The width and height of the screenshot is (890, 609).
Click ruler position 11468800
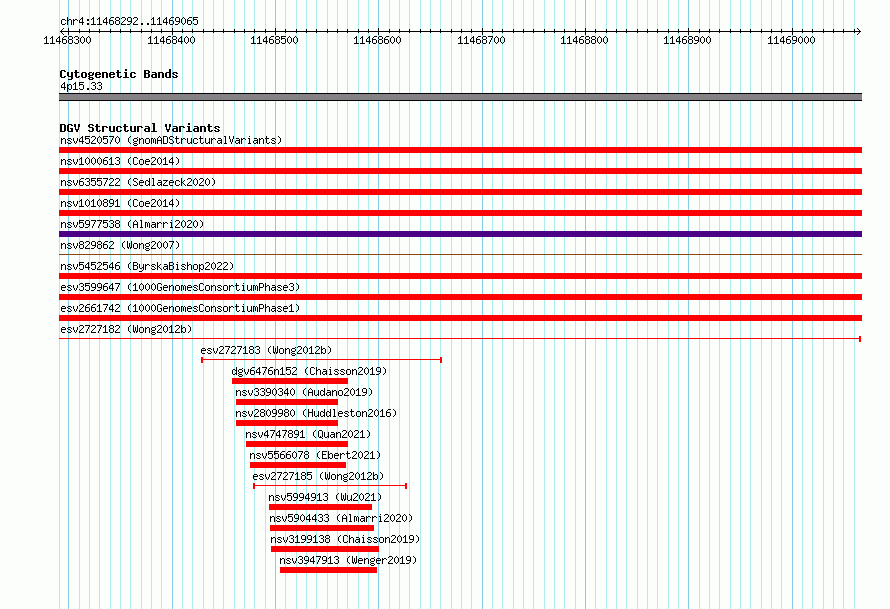click(584, 40)
